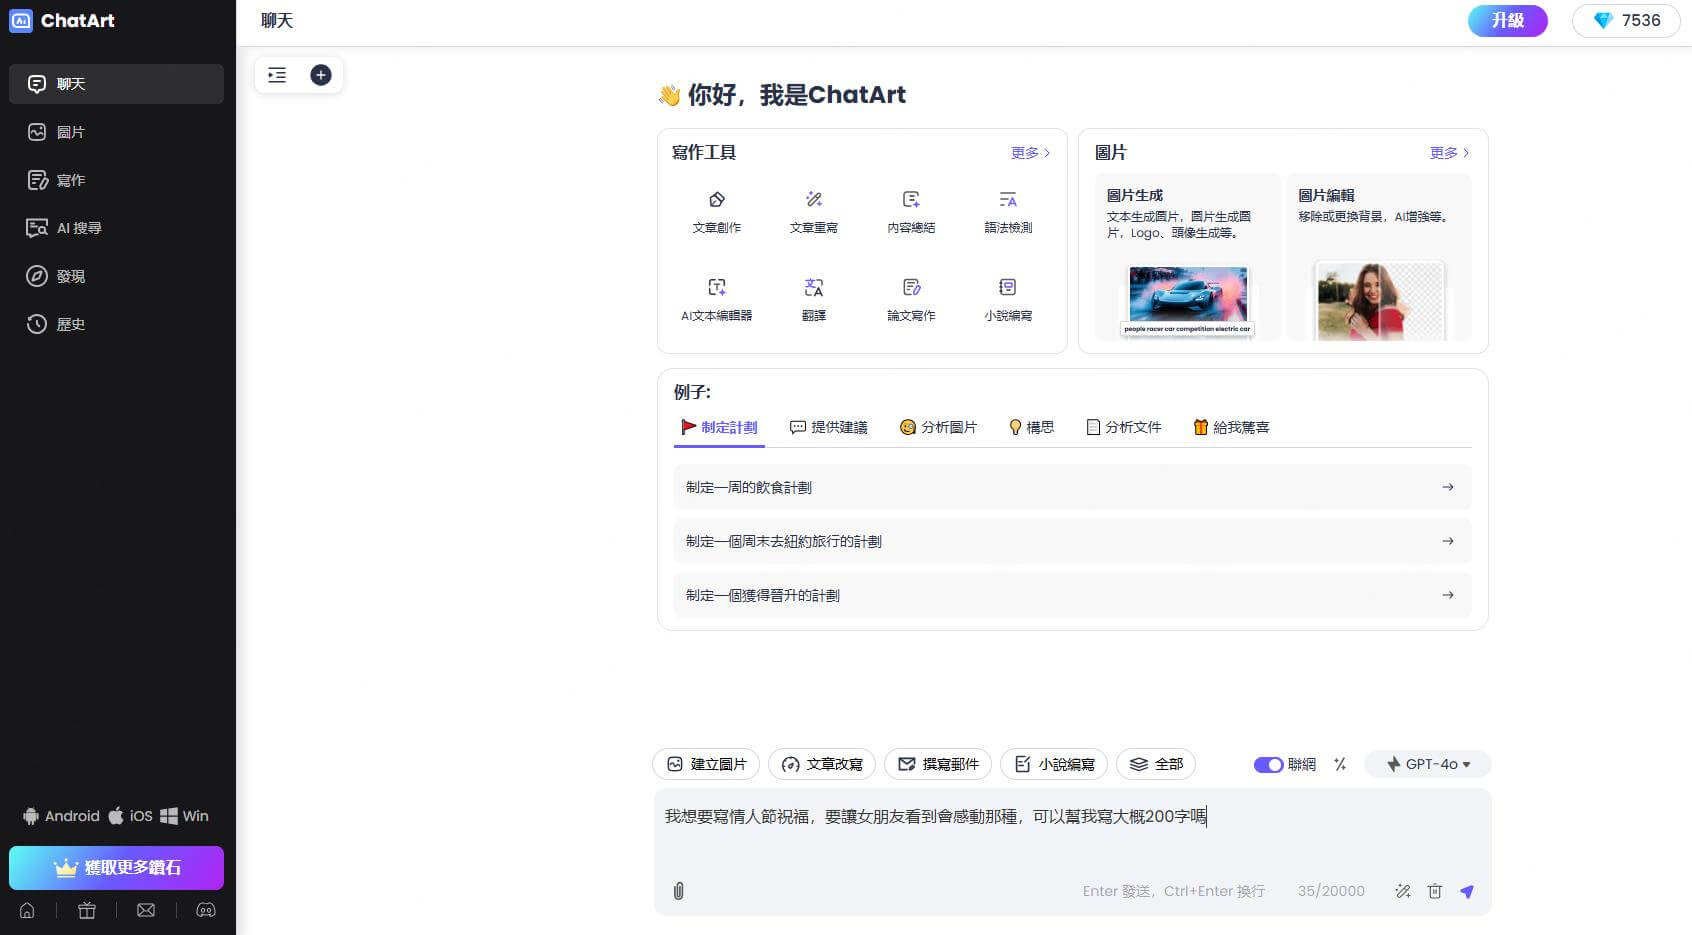Select the 構思 example tab
The width and height of the screenshot is (1692, 935).
tap(1031, 427)
